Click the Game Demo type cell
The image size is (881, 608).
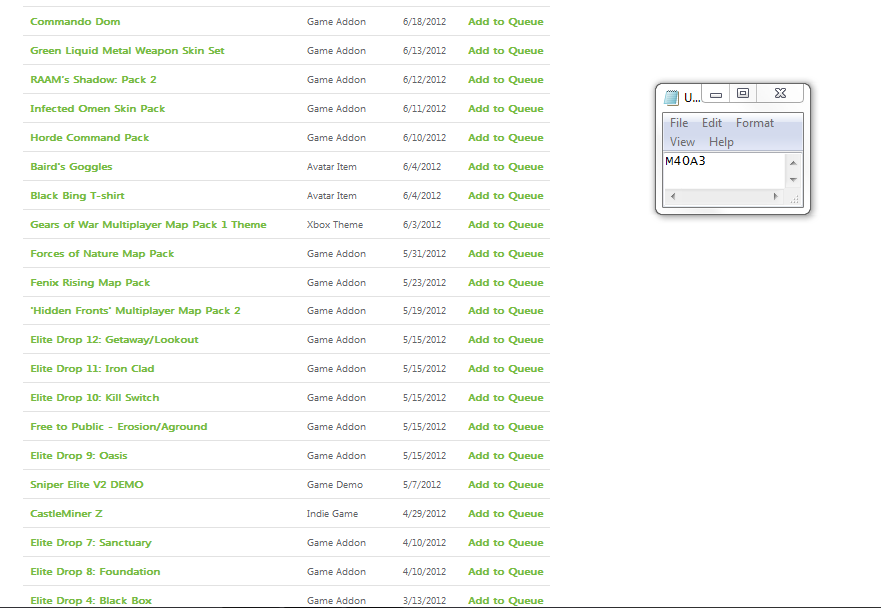pos(335,485)
